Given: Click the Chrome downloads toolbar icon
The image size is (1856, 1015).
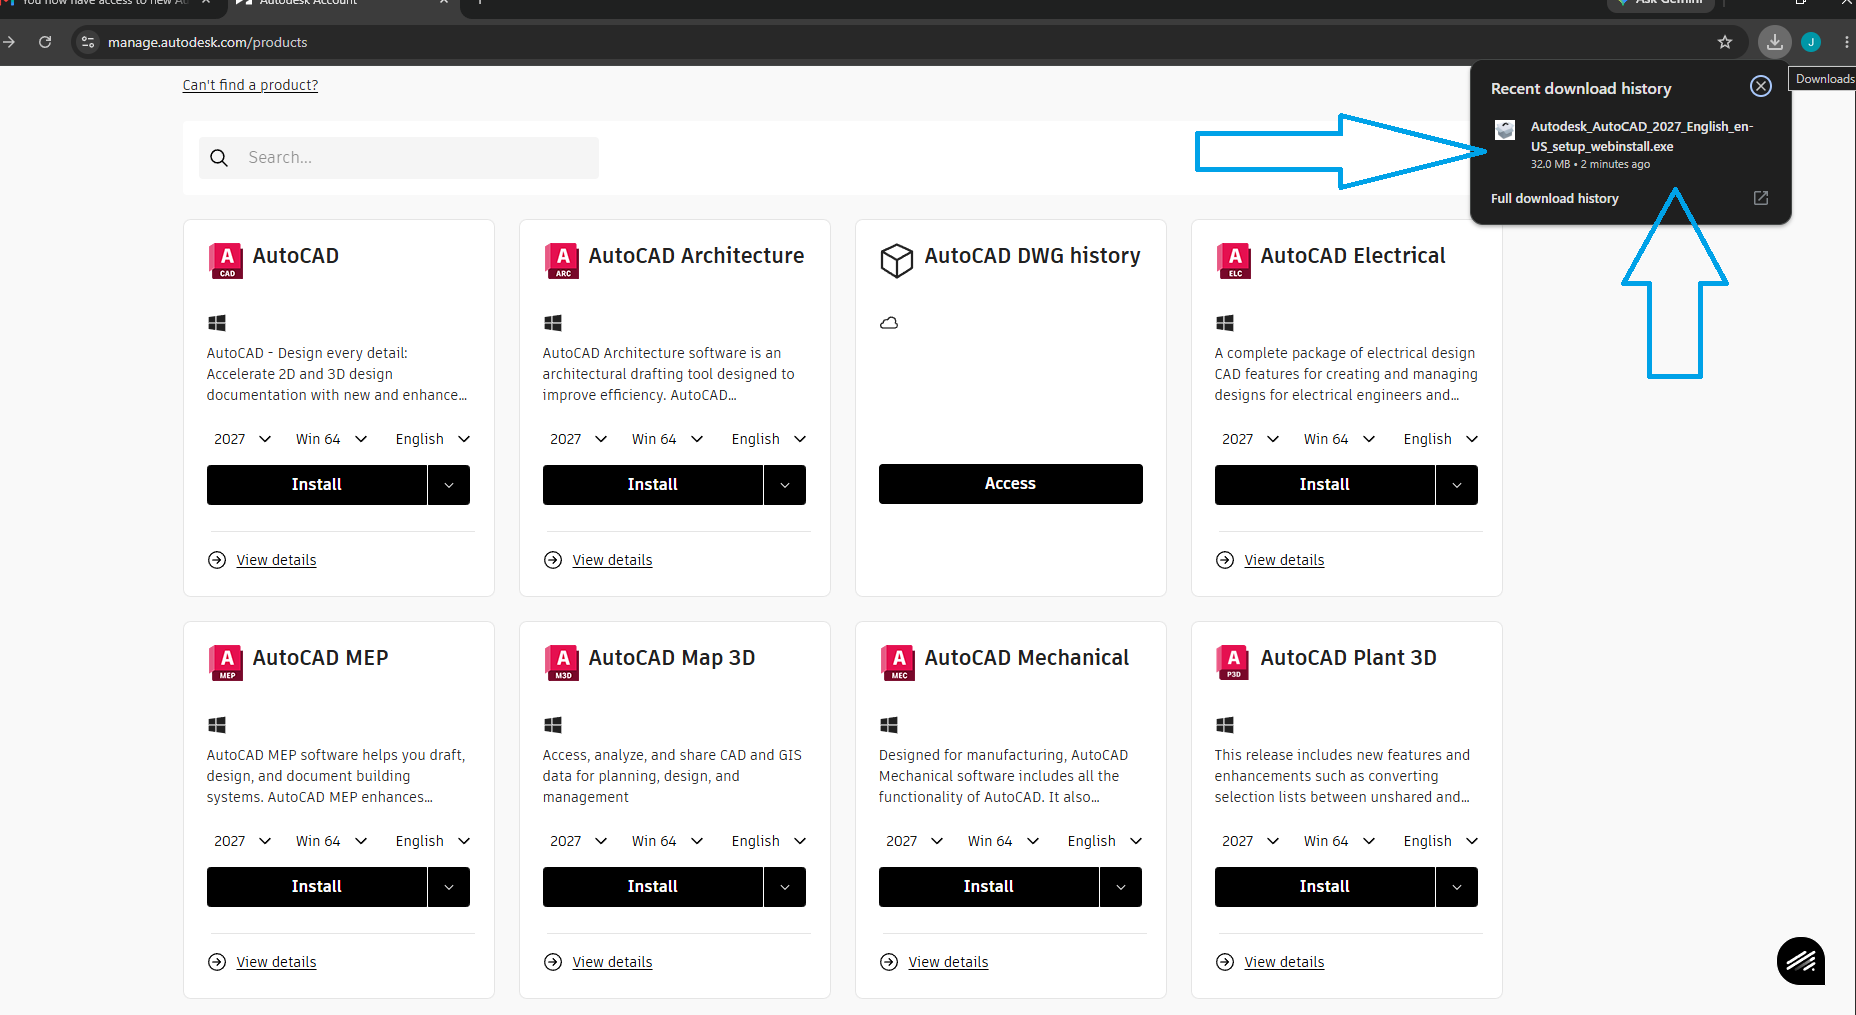Looking at the screenshot, I should pyautogui.click(x=1775, y=42).
